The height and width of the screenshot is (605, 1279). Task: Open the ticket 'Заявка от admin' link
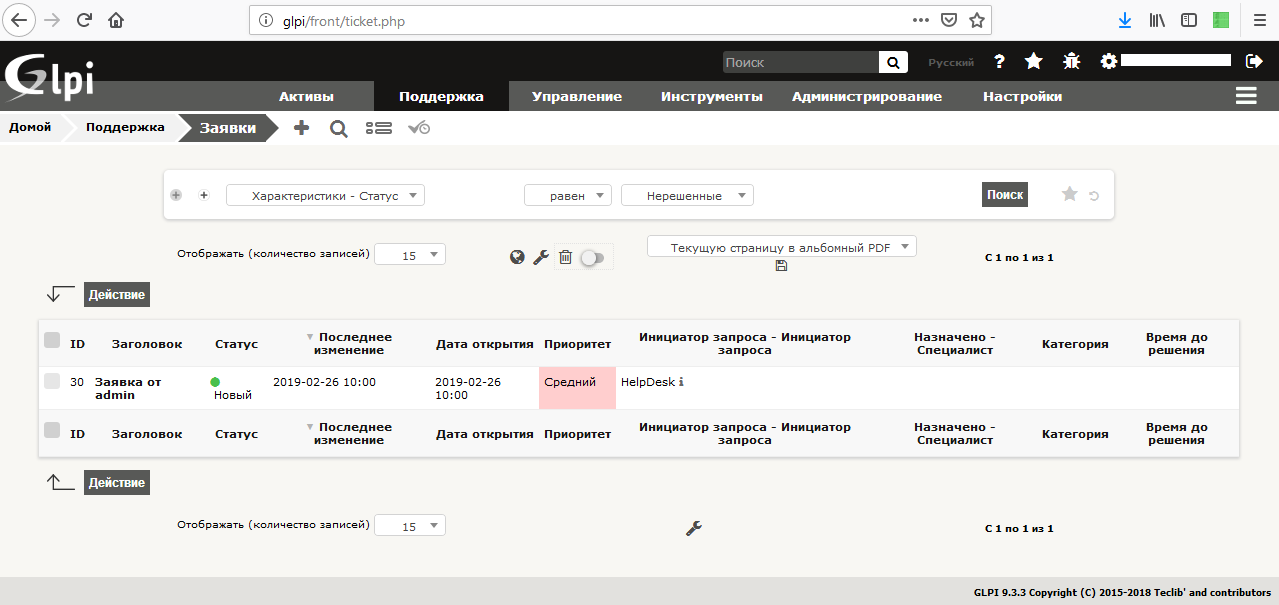[x=127, y=388]
